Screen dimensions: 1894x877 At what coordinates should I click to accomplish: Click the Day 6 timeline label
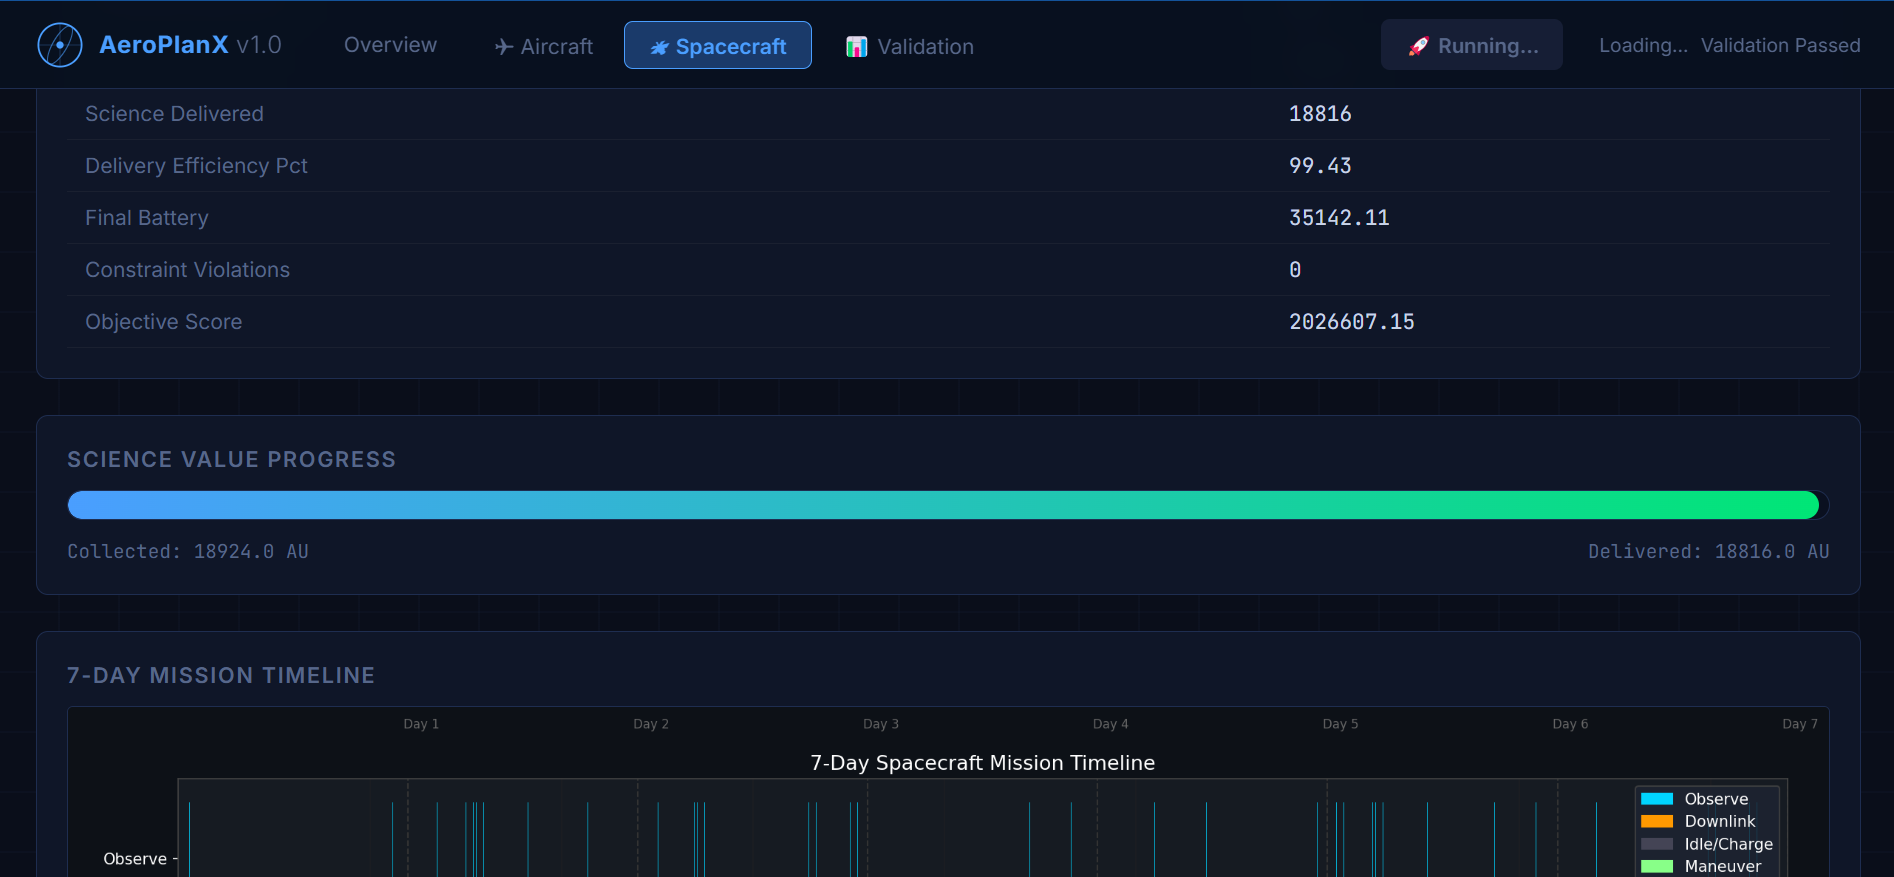click(x=1570, y=724)
